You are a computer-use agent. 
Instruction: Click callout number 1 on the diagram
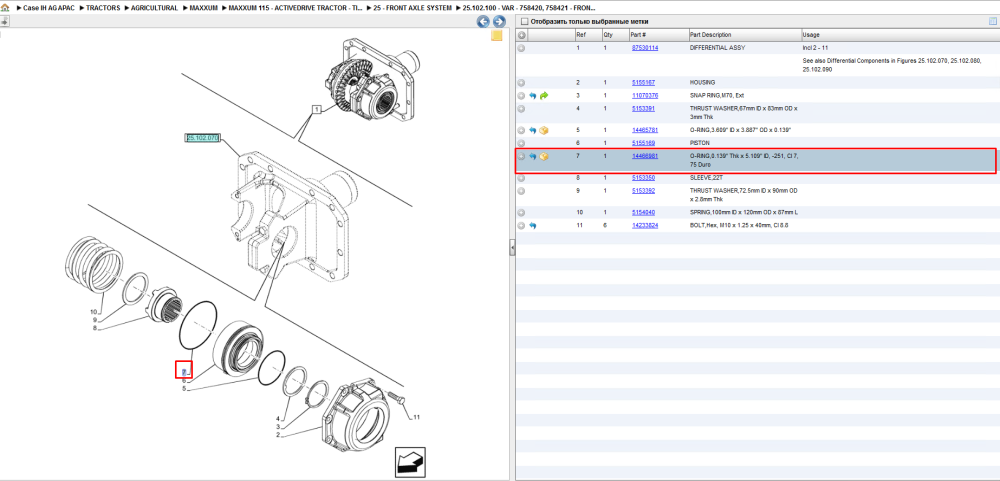click(x=315, y=110)
